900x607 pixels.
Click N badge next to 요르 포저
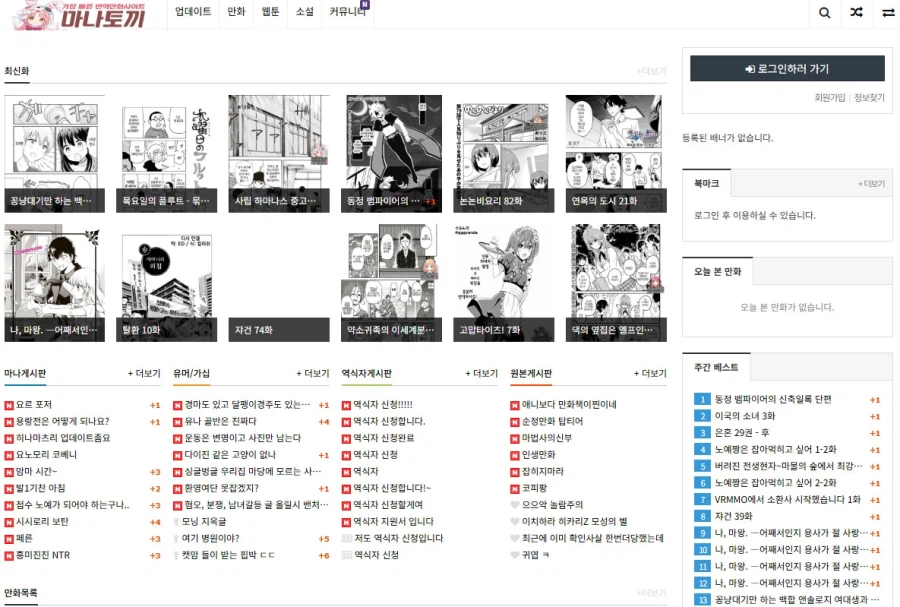click(9, 405)
